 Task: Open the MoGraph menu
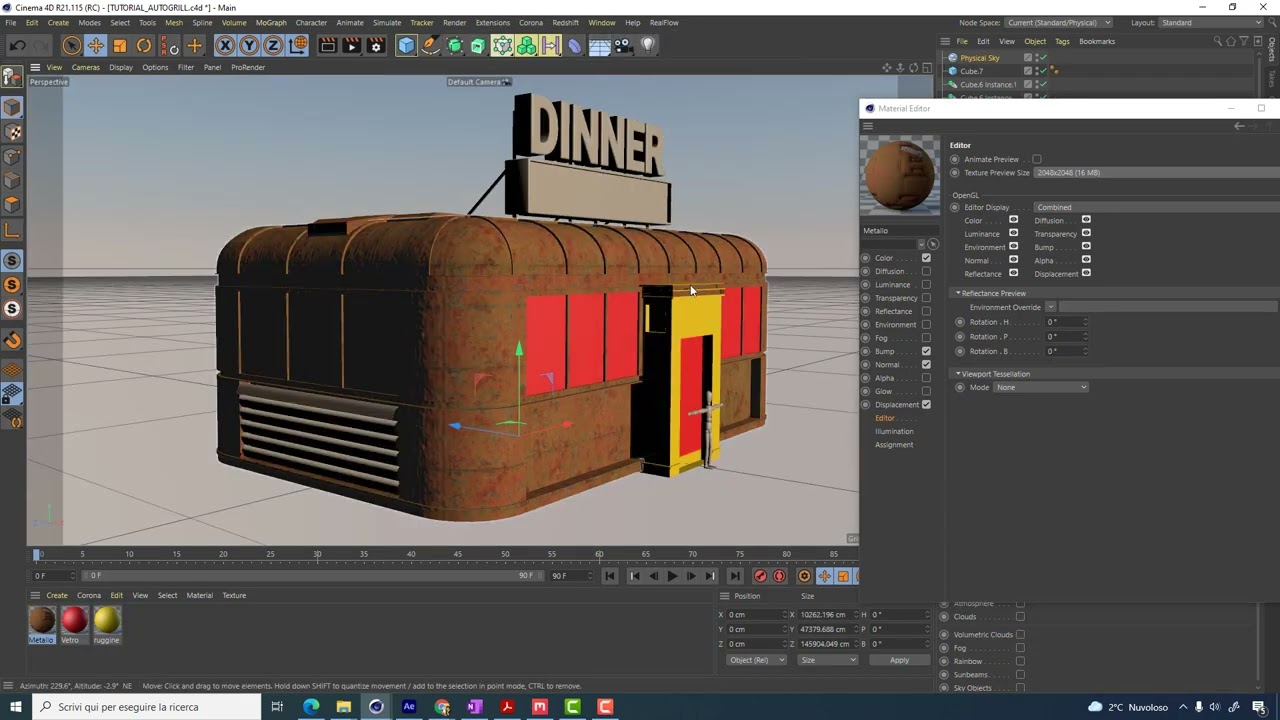[271, 22]
